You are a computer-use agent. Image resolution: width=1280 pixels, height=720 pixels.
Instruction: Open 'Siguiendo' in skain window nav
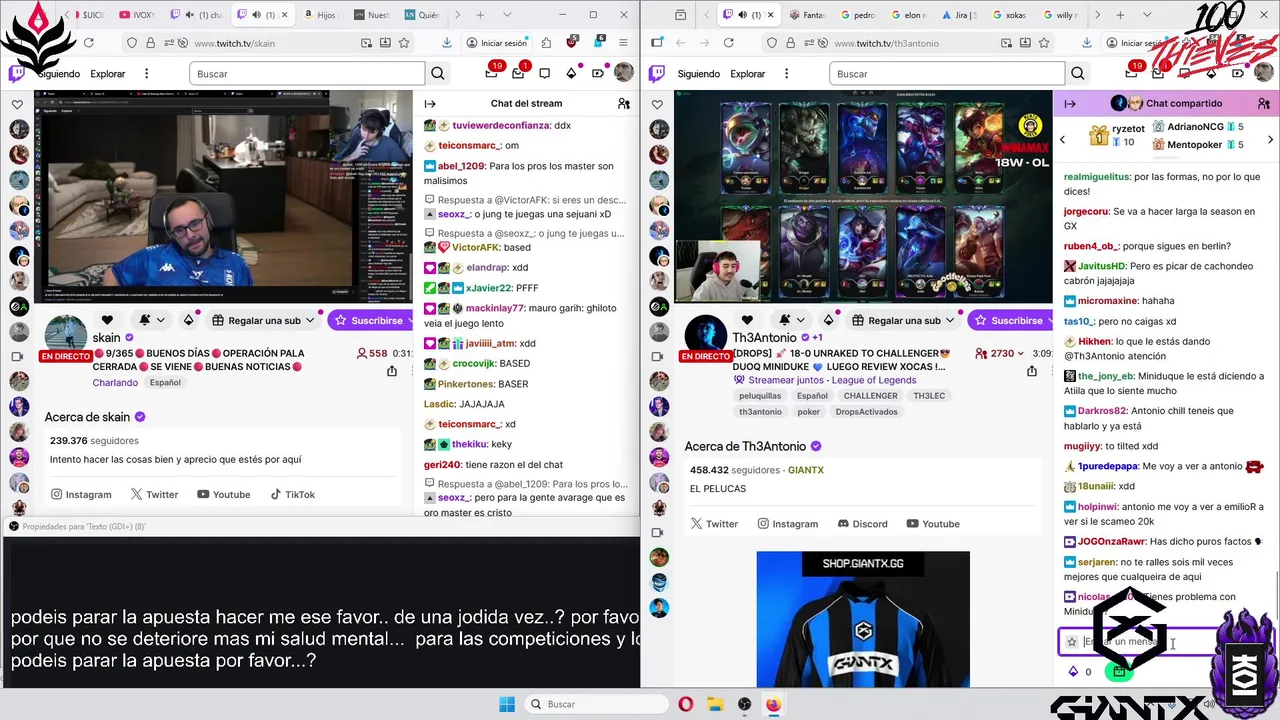58,74
